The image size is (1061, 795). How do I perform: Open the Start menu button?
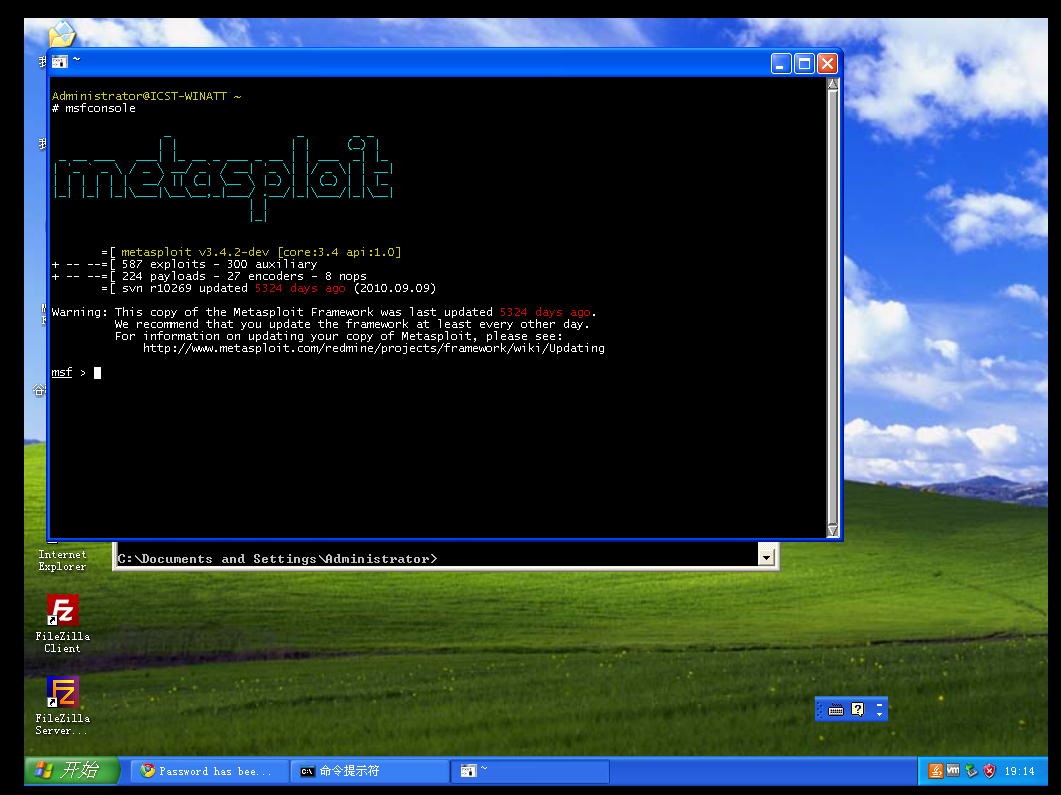(72, 771)
